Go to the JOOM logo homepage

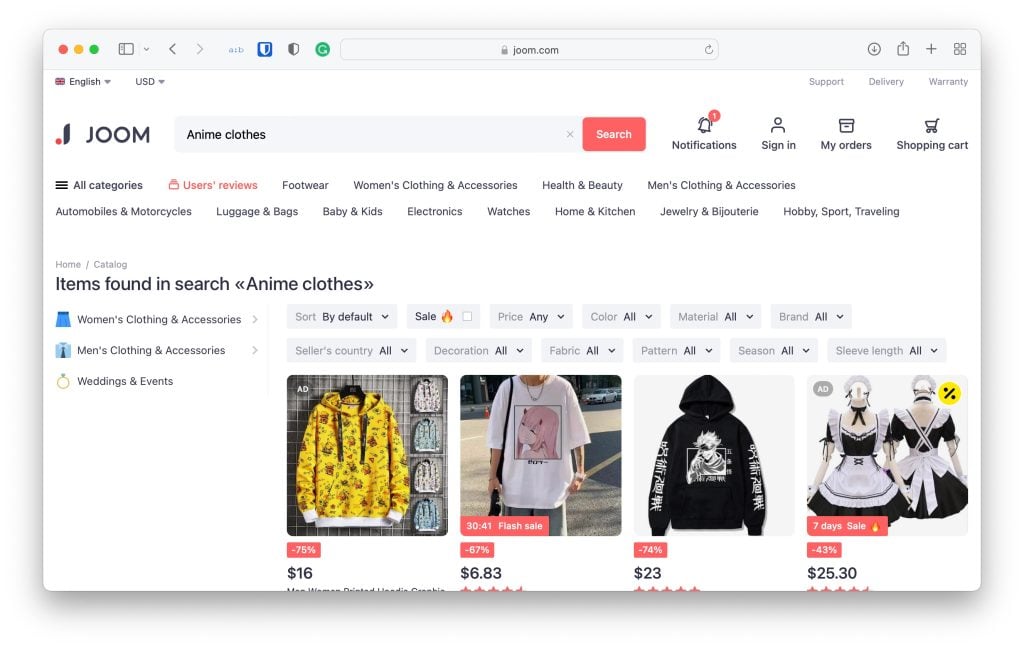[x=103, y=135]
